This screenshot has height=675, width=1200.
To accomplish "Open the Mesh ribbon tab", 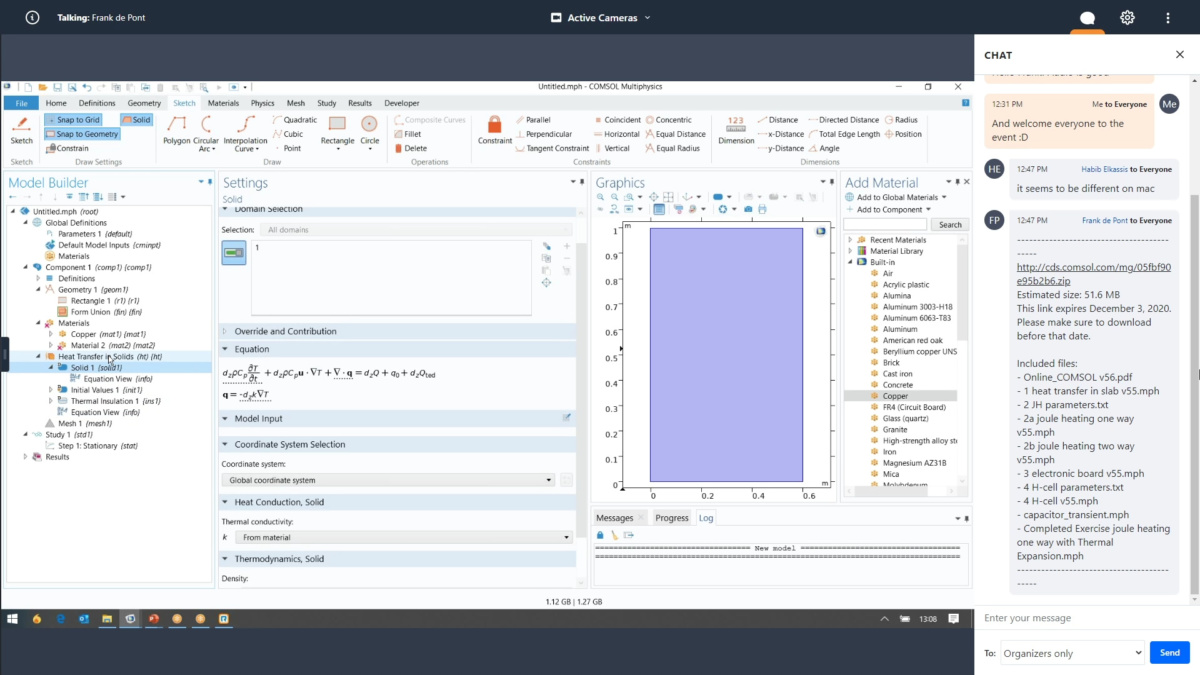I will (296, 103).
